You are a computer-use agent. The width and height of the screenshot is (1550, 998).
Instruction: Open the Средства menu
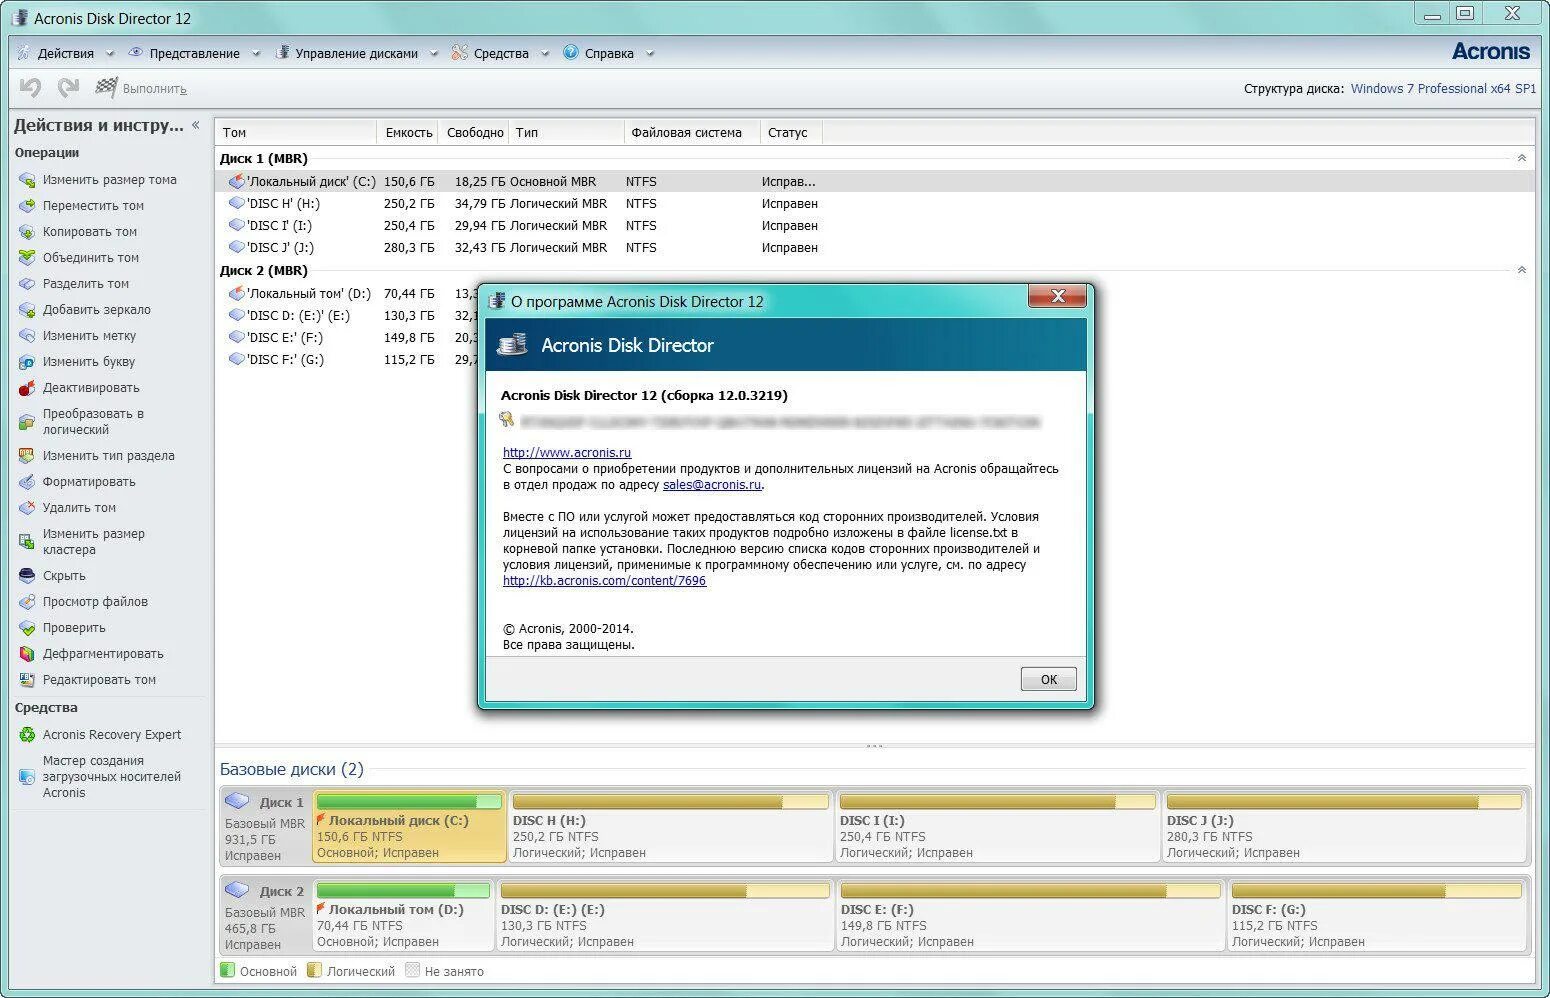coord(501,53)
